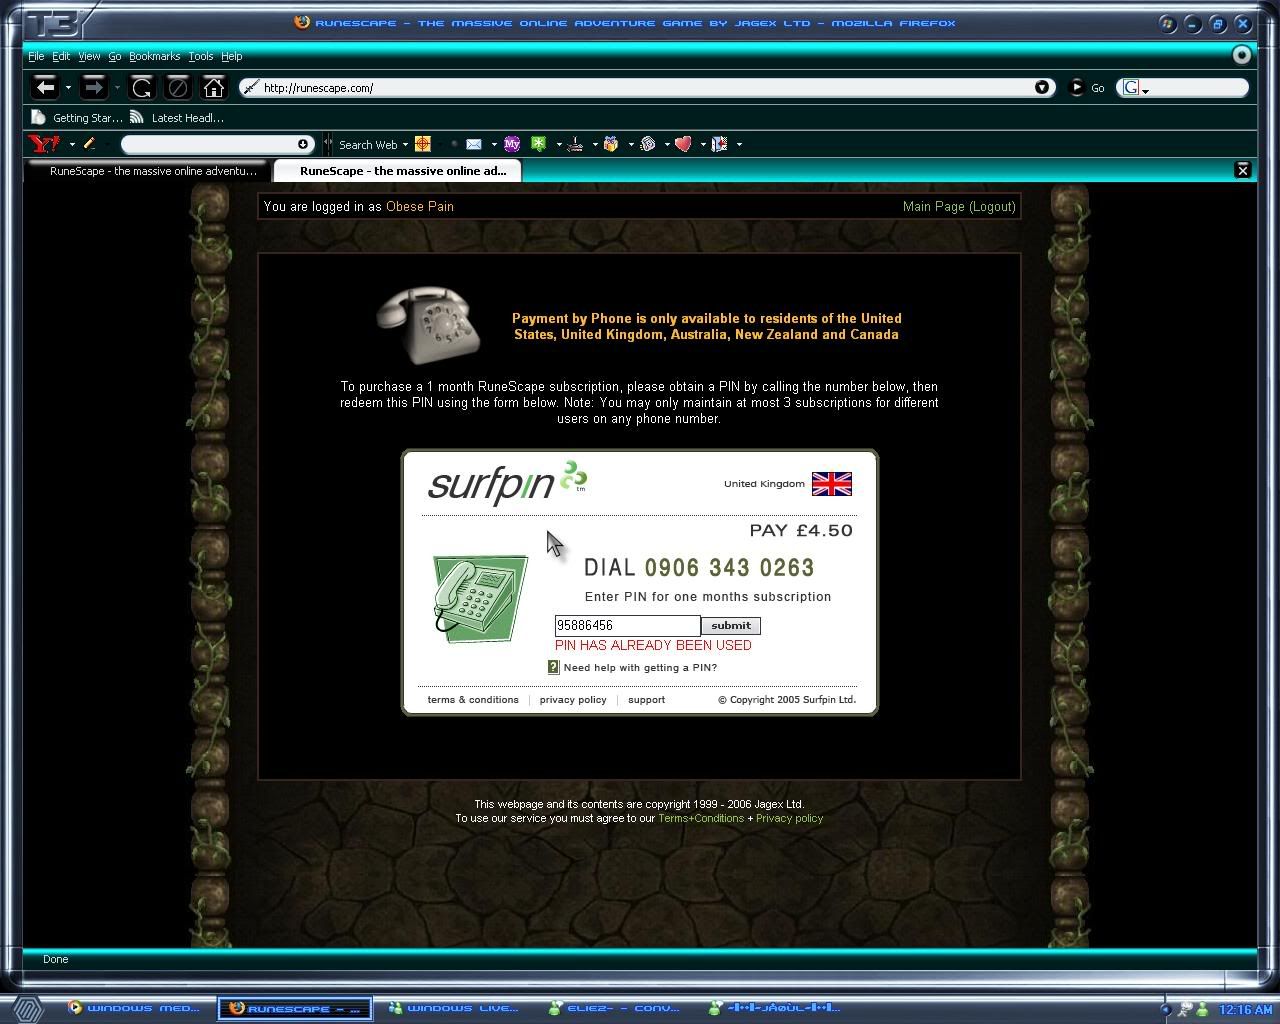The width and height of the screenshot is (1280, 1024).
Task: Open the address bar history dropdown
Action: click(x=1042, y=88)
